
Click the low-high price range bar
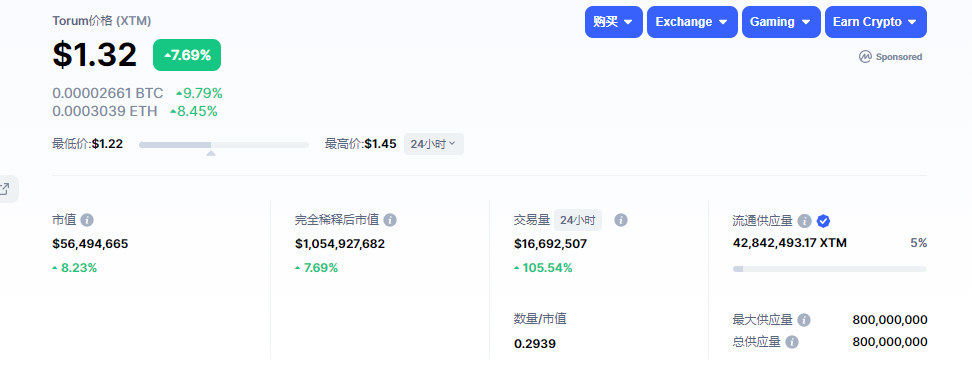224,145
